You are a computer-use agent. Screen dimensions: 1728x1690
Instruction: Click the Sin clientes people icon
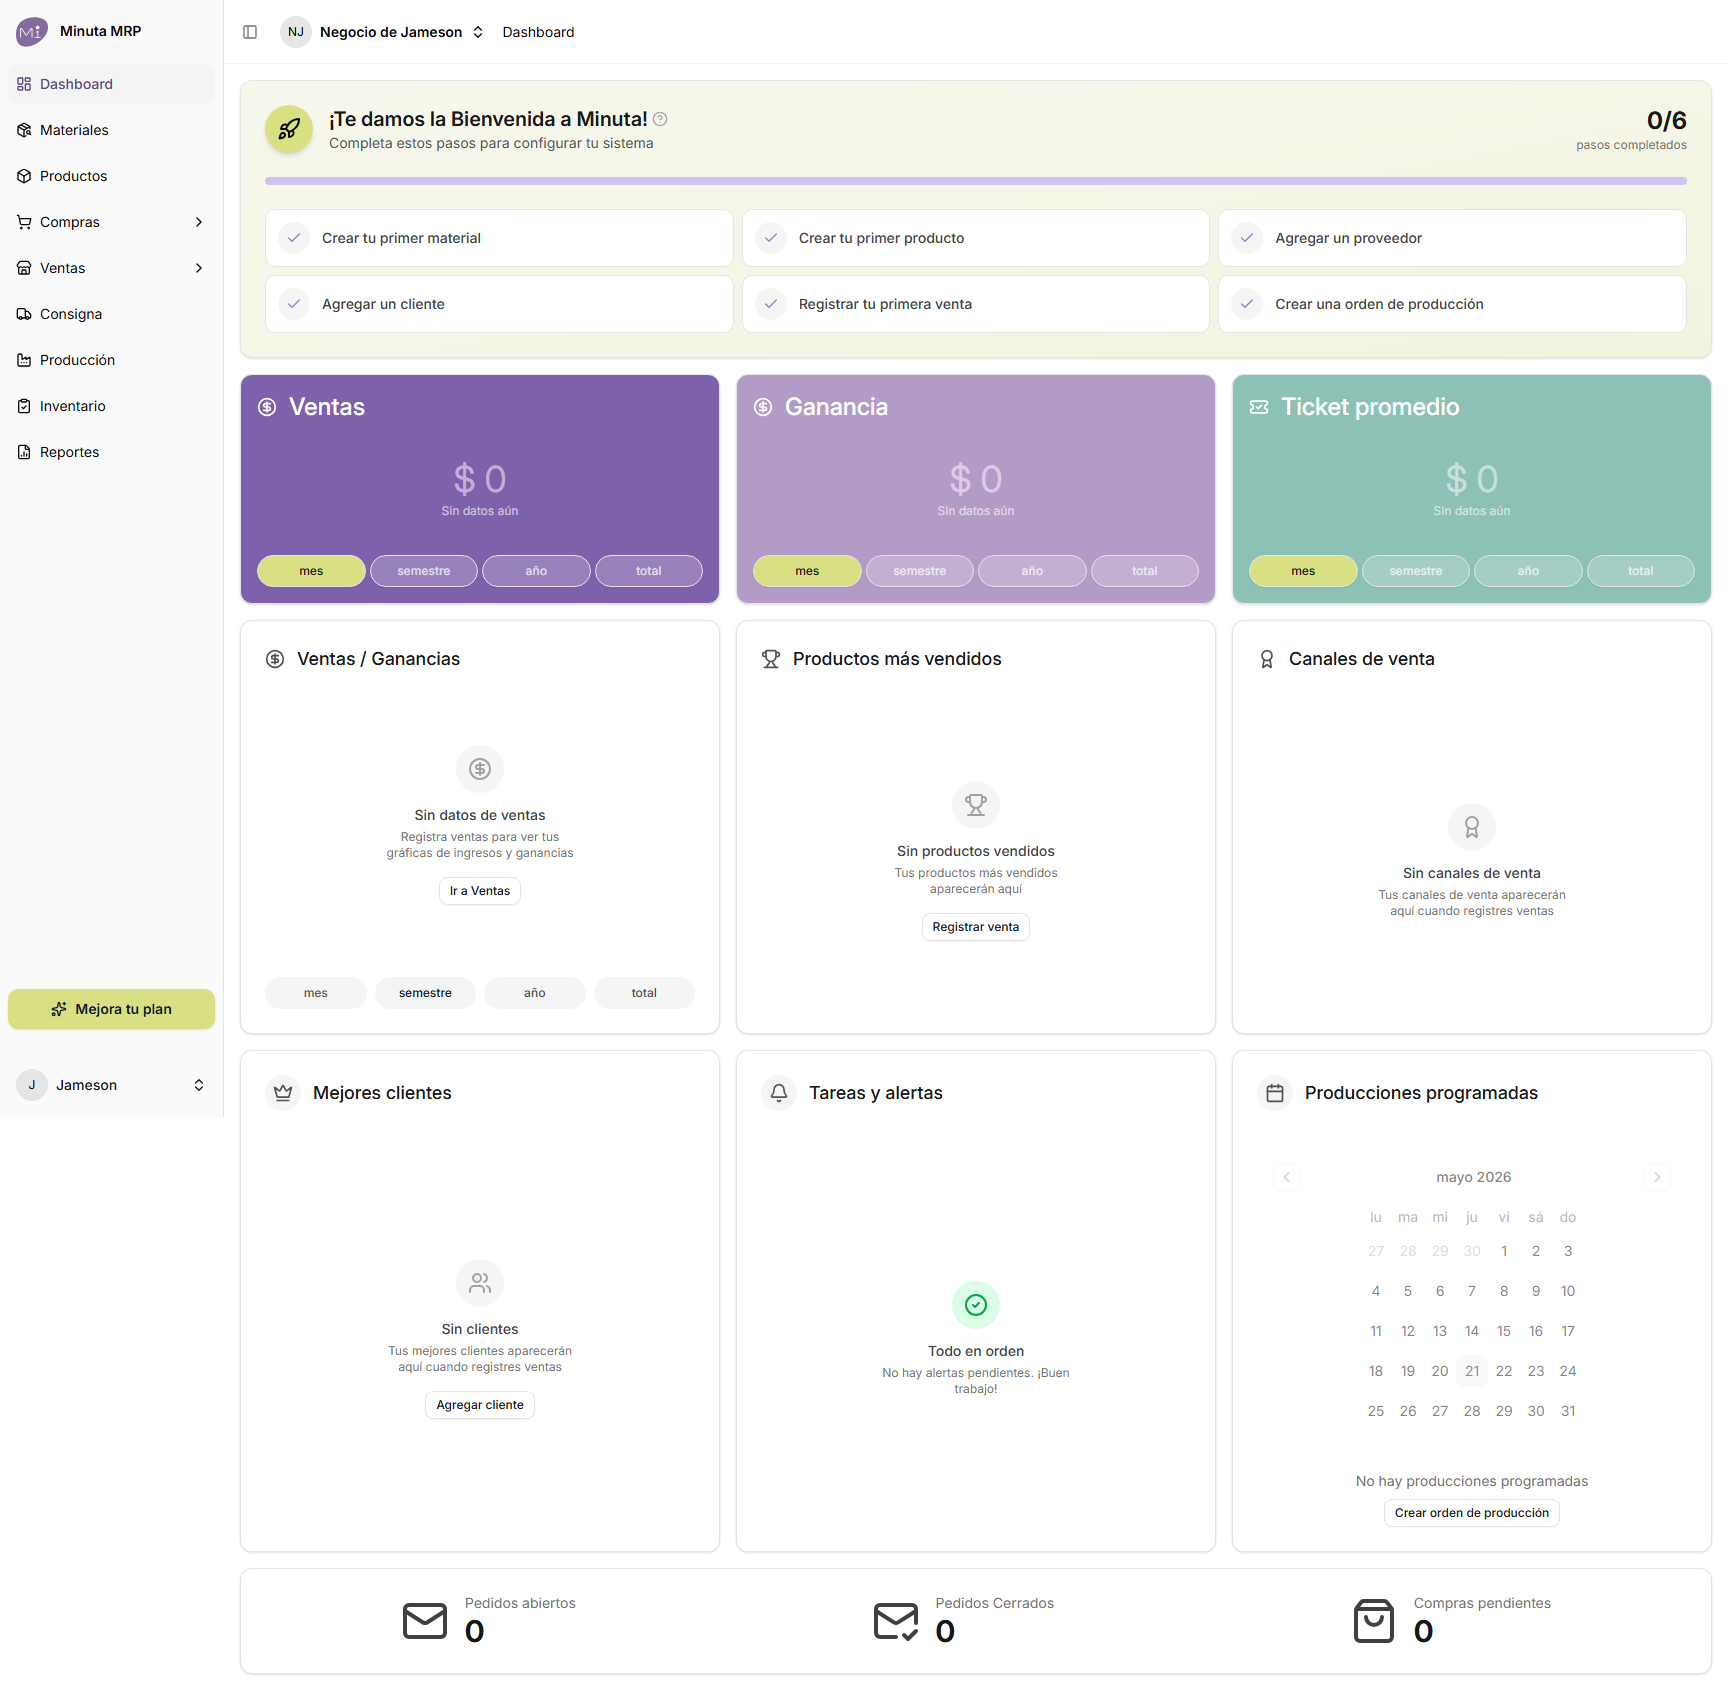coord(480,1283)
